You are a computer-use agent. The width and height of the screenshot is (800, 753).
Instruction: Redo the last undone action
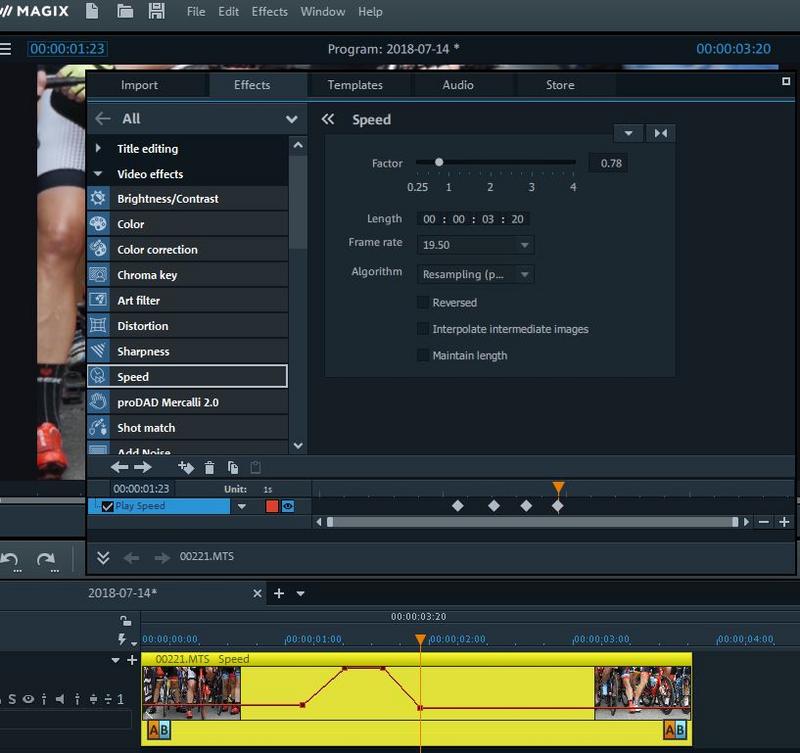click(47, 561)
